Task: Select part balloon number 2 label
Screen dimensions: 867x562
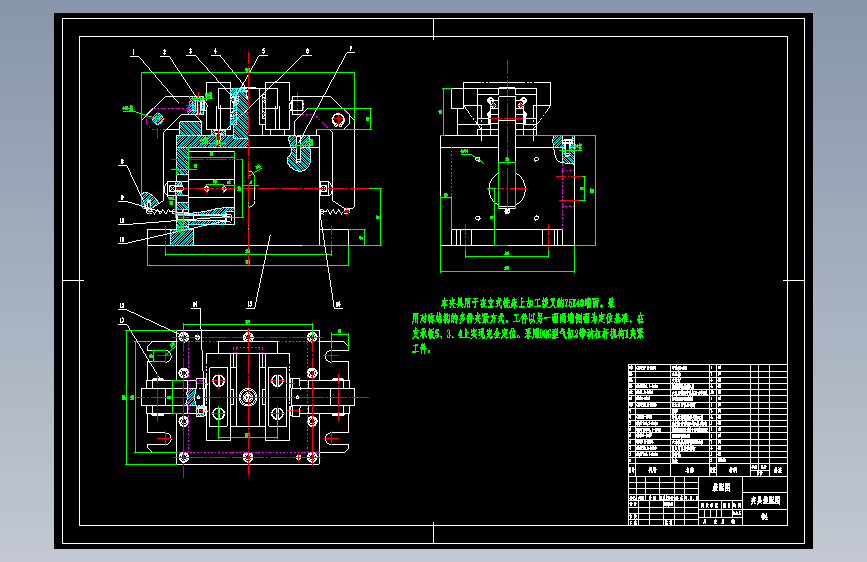Action: coord(164,53)
